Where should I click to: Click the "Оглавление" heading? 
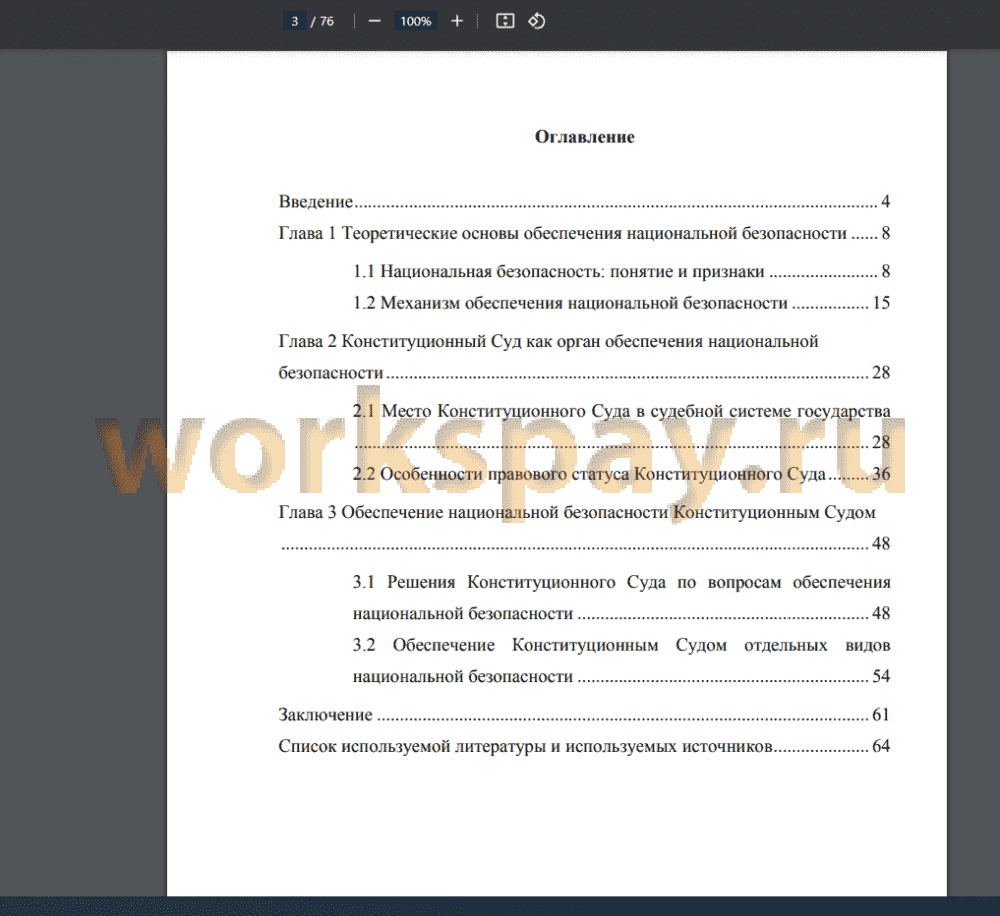pos(584,137)
